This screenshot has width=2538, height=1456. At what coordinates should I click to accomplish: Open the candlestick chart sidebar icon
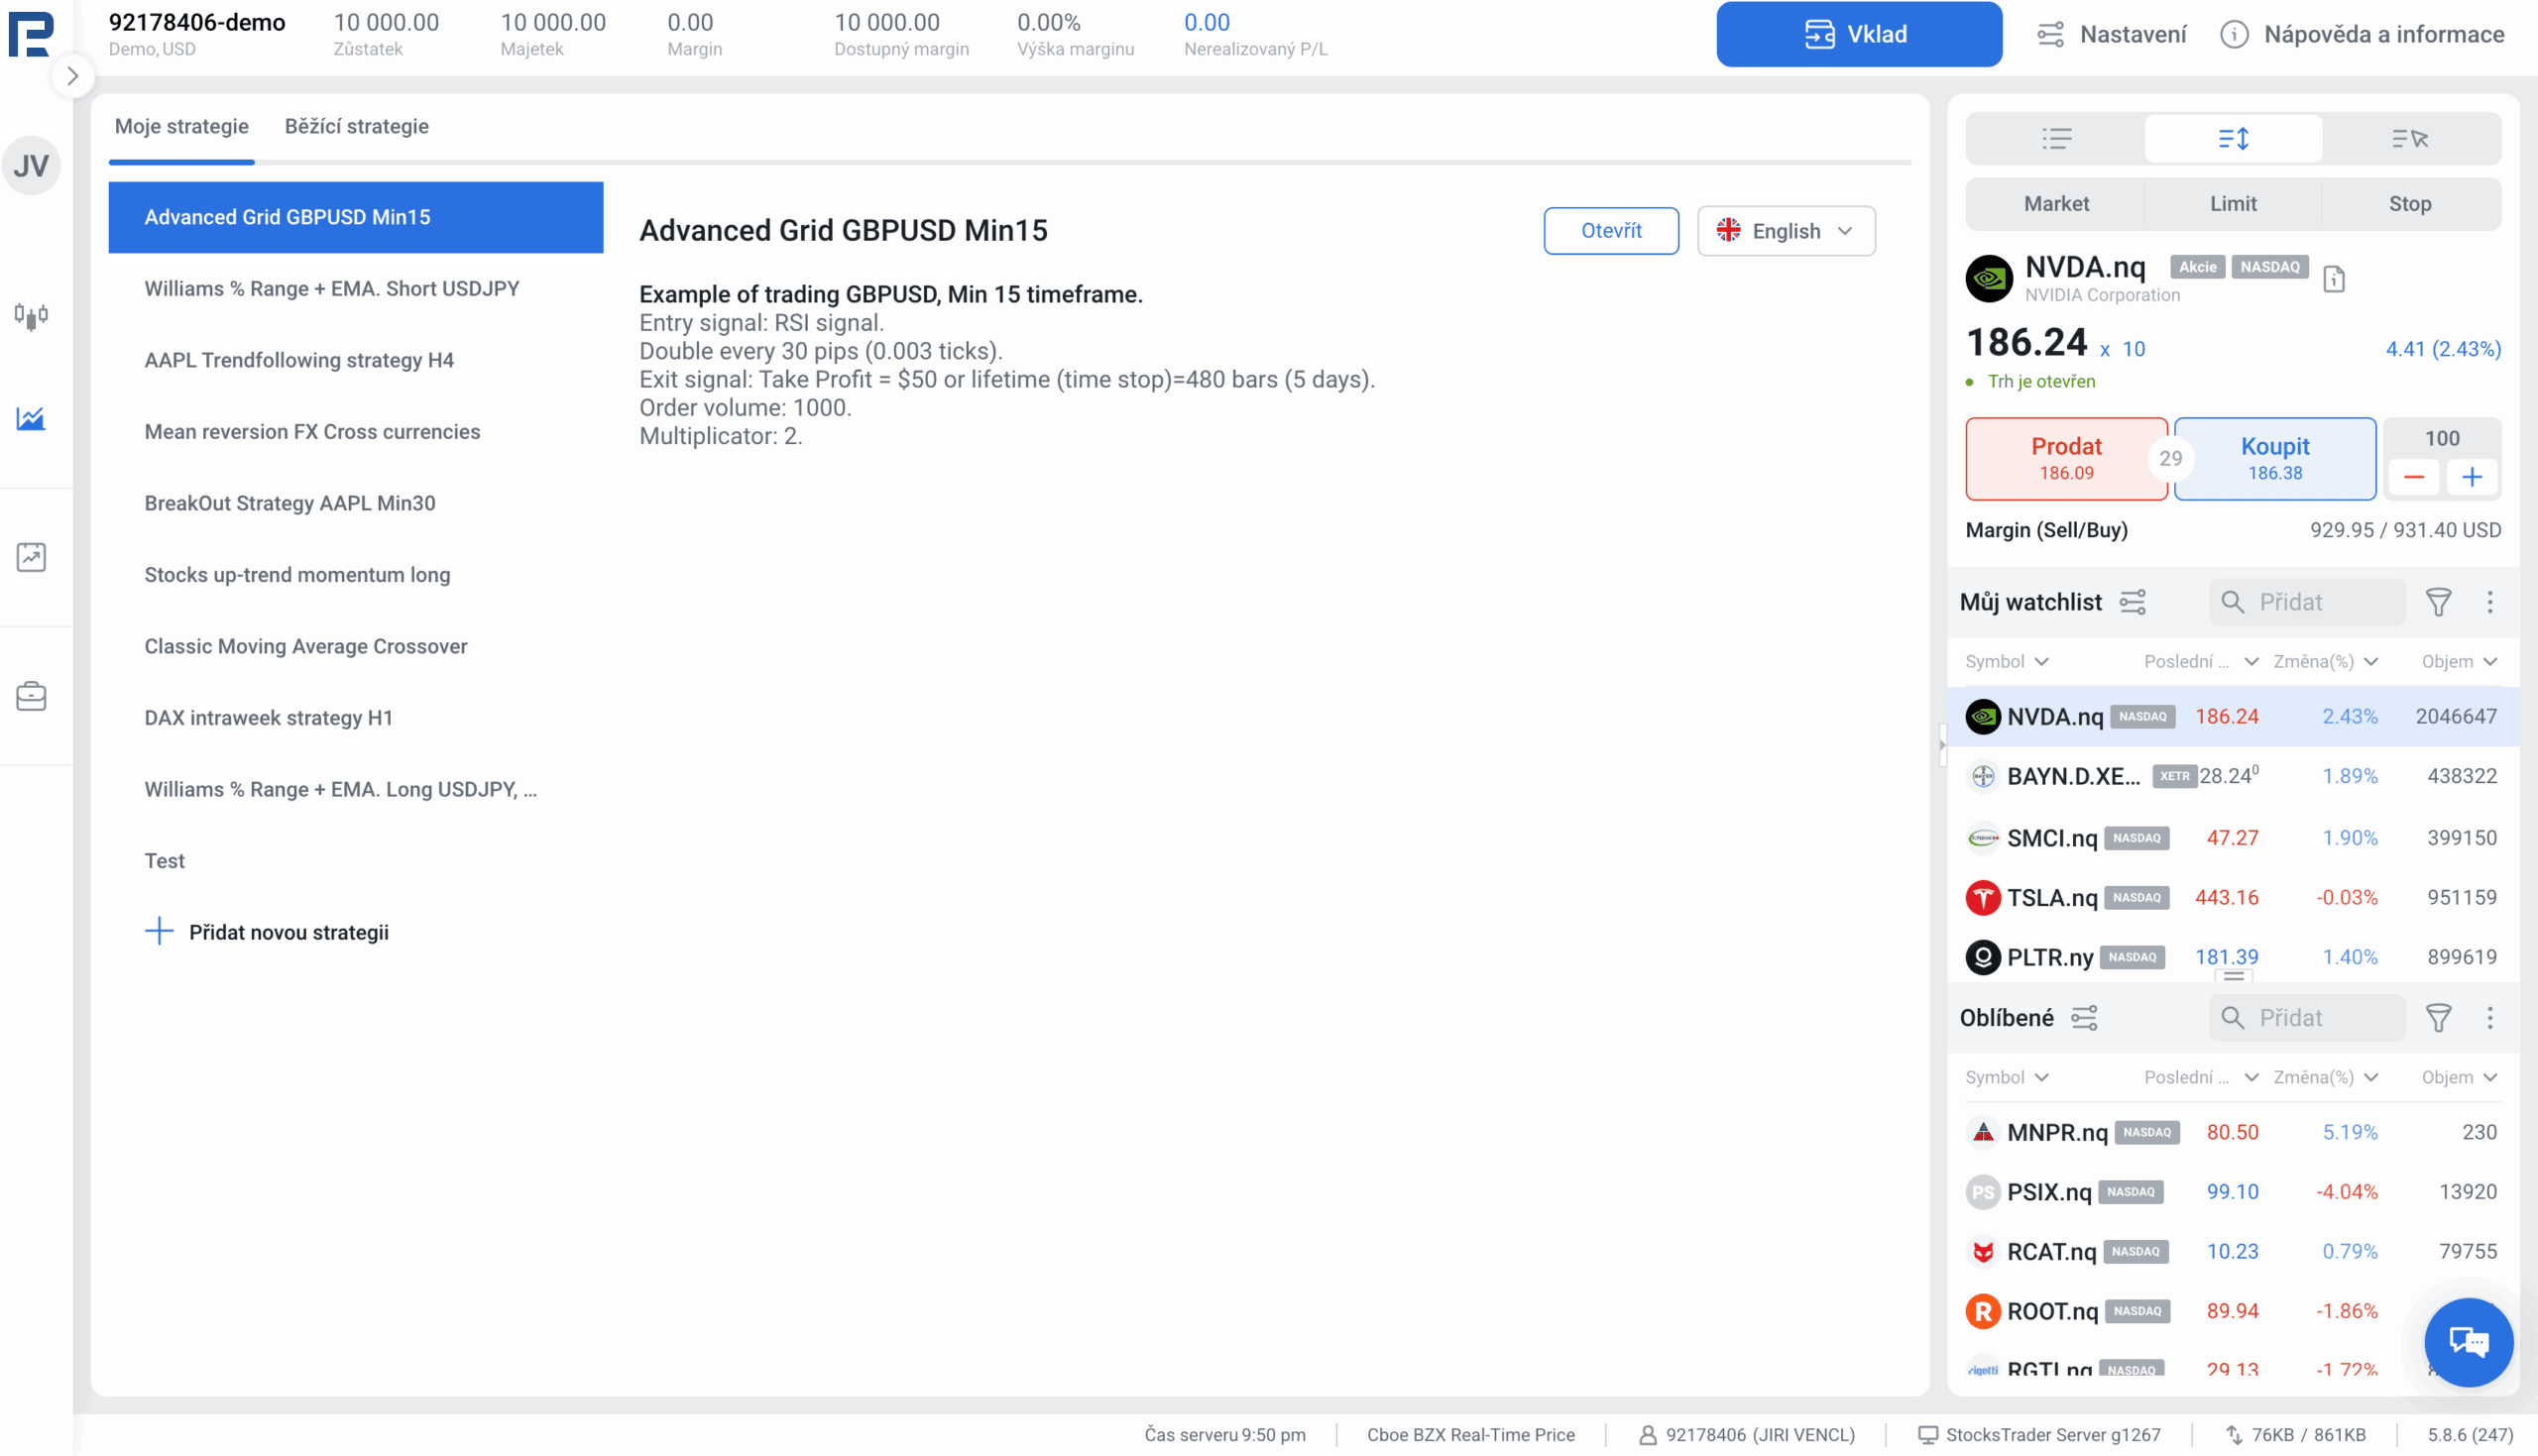31,316
